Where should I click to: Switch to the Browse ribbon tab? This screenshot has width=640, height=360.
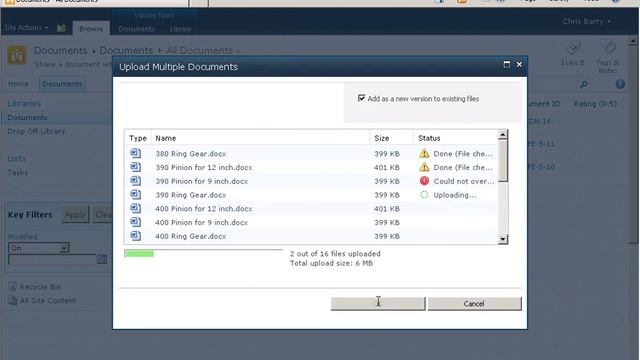tap(91, 29)
